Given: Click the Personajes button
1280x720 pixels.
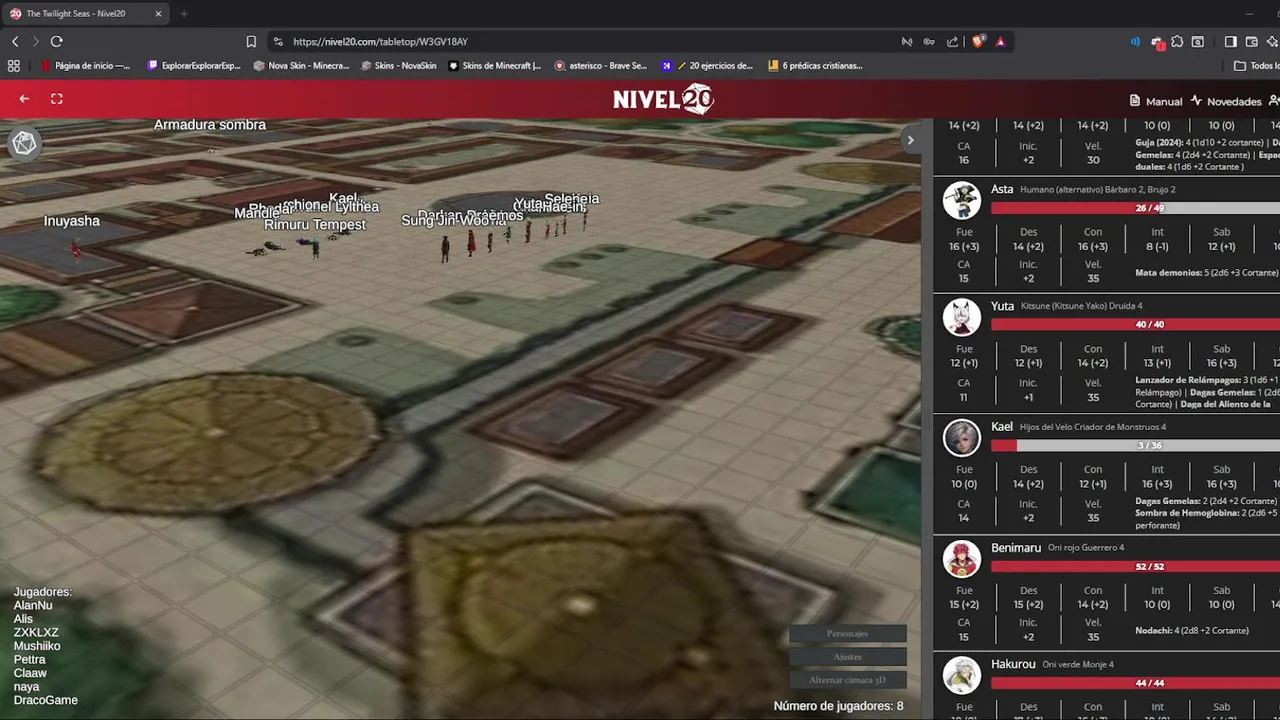Looking at the screenshot, I should click(847, 634).
